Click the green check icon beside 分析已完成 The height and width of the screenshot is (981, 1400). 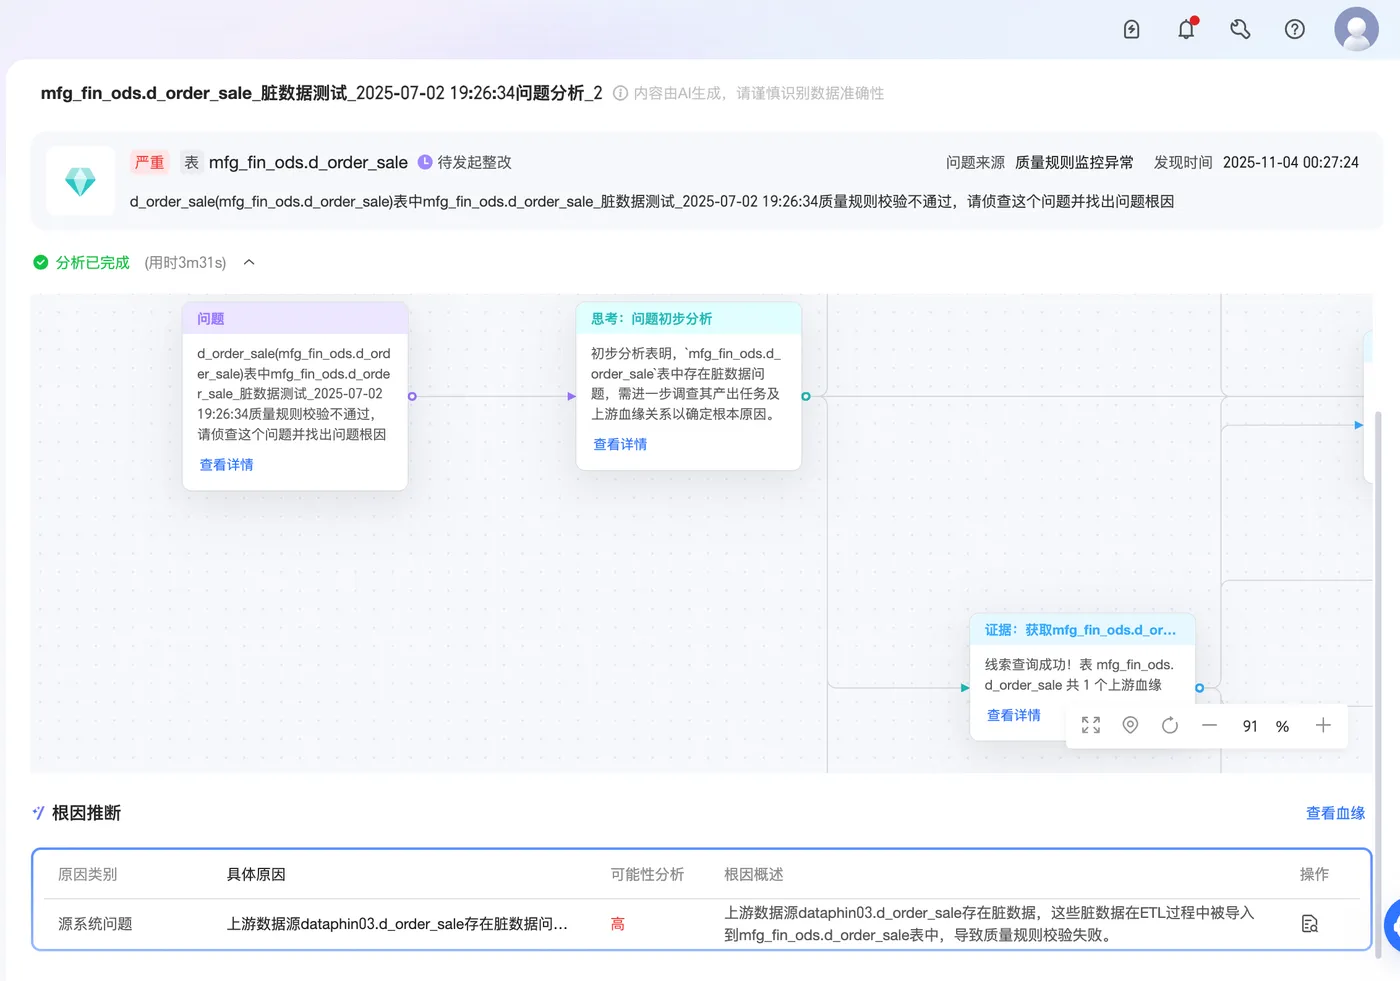click(41, 262)
